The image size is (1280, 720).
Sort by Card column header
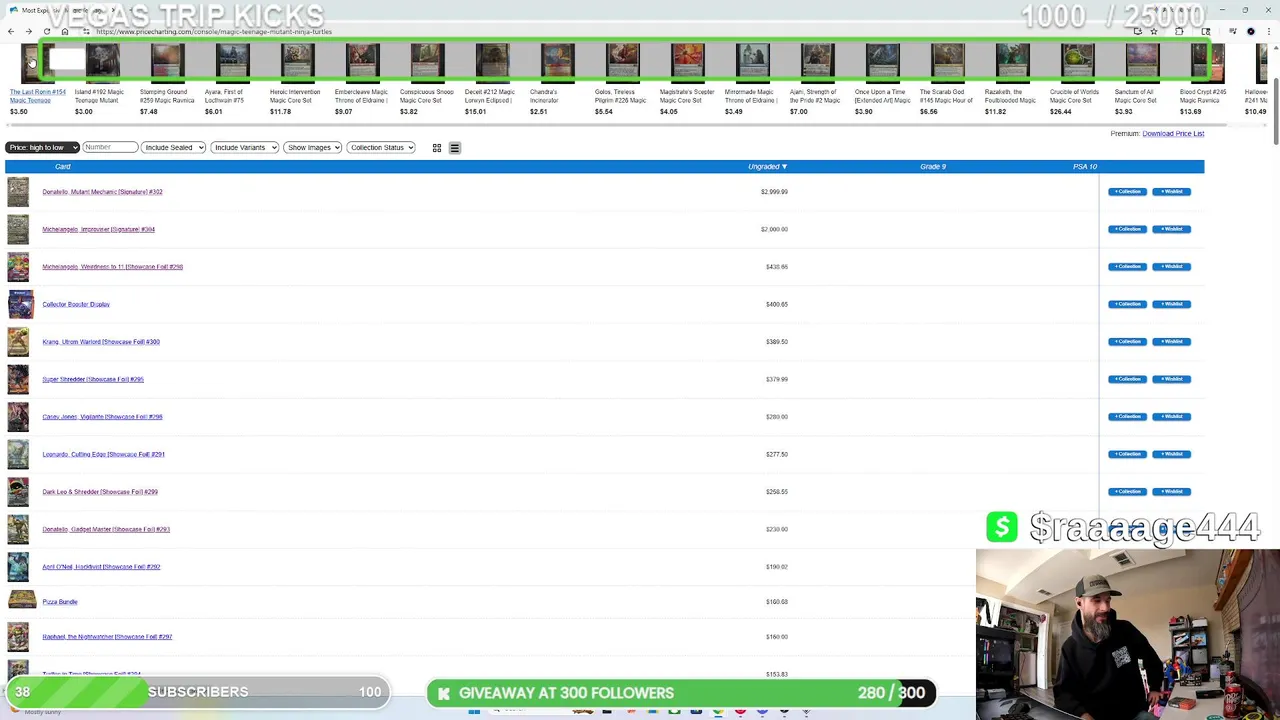click(63, 167)
